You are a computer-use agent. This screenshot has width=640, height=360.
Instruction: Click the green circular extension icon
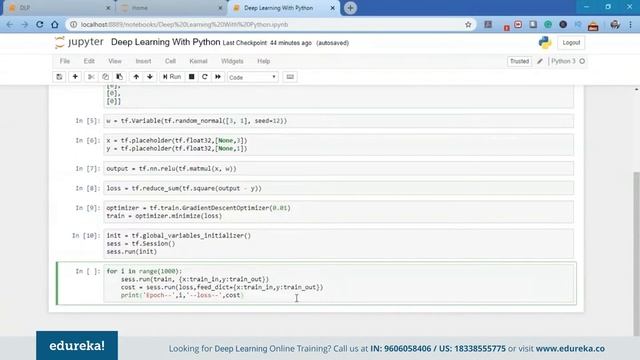[548, 24]
